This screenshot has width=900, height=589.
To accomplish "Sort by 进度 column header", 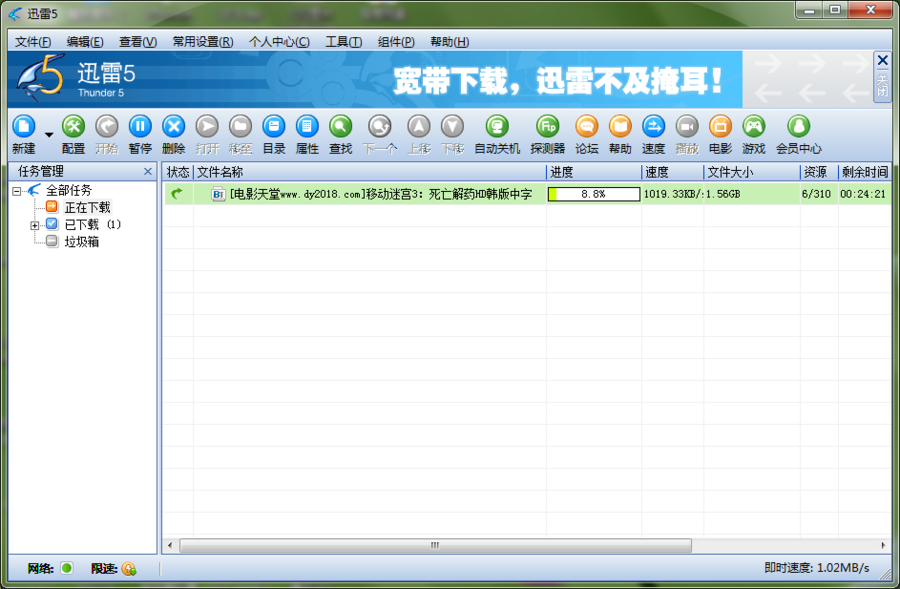I will (594, 172).
